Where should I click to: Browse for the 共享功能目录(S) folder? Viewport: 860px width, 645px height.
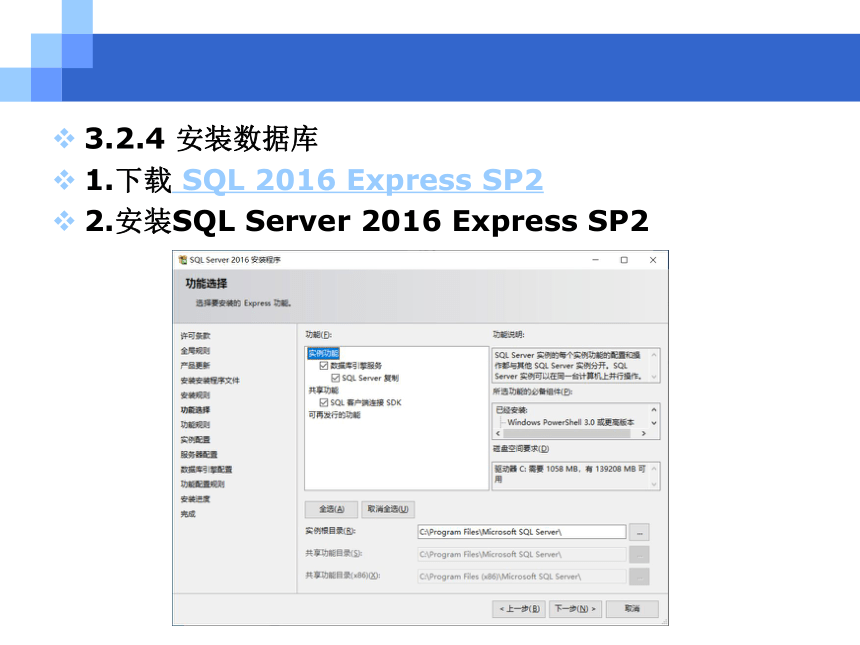[640, 555]
